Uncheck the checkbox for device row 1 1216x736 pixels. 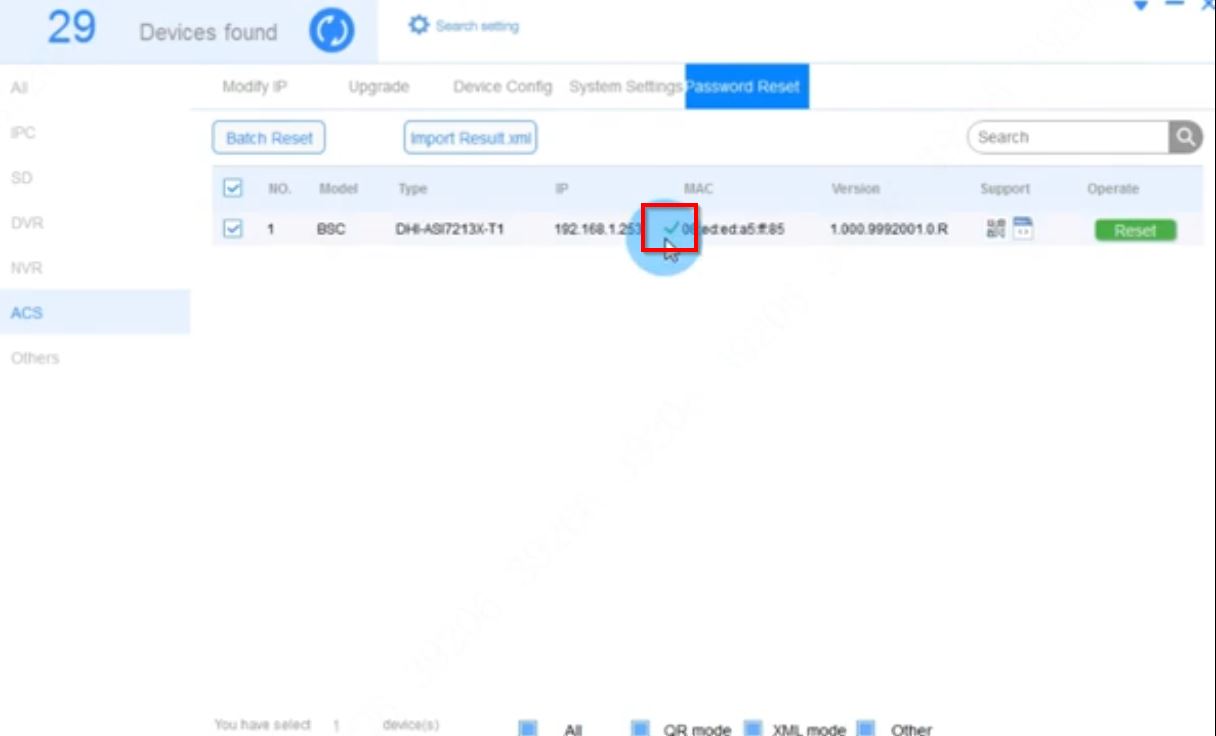(232, 229)
